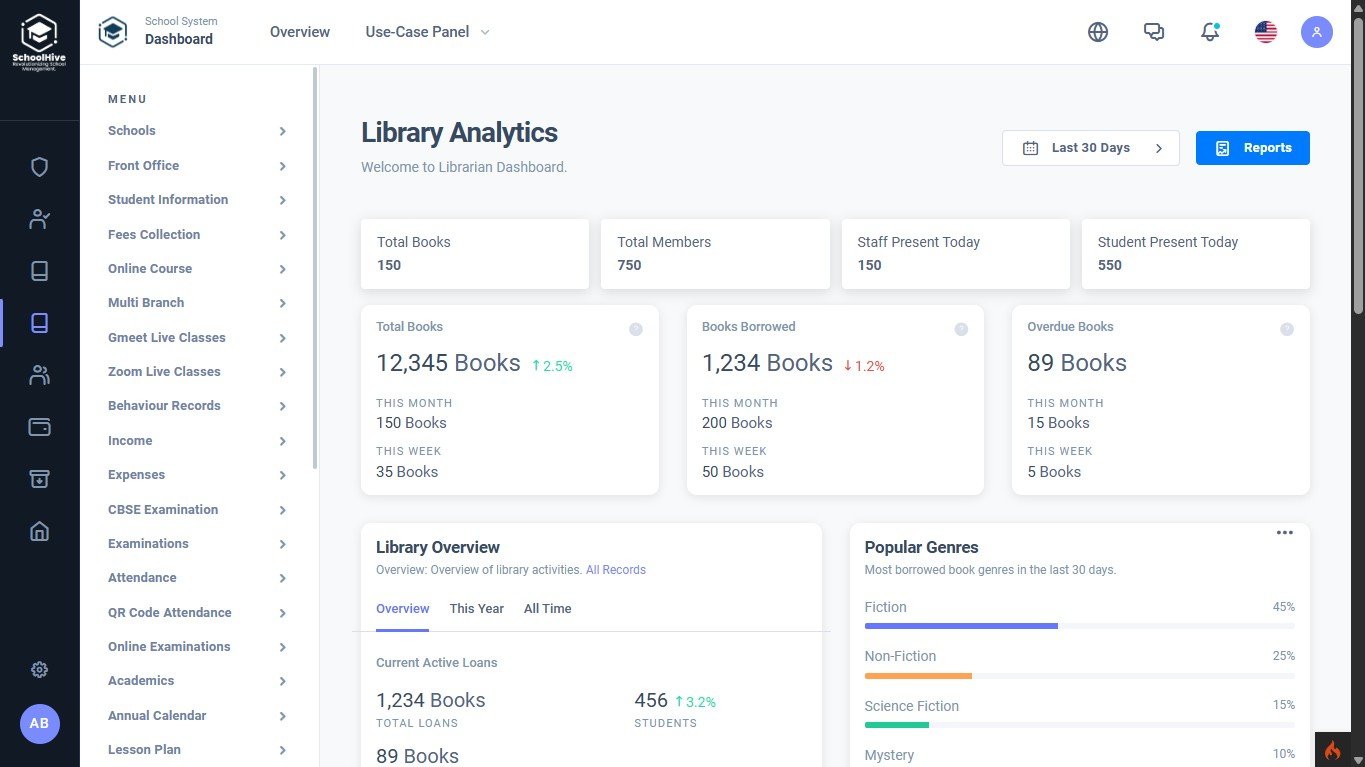The image size is (1365, 767).
Task: Click the info icon on Overdue Books card
Action: pos(1287,328)
